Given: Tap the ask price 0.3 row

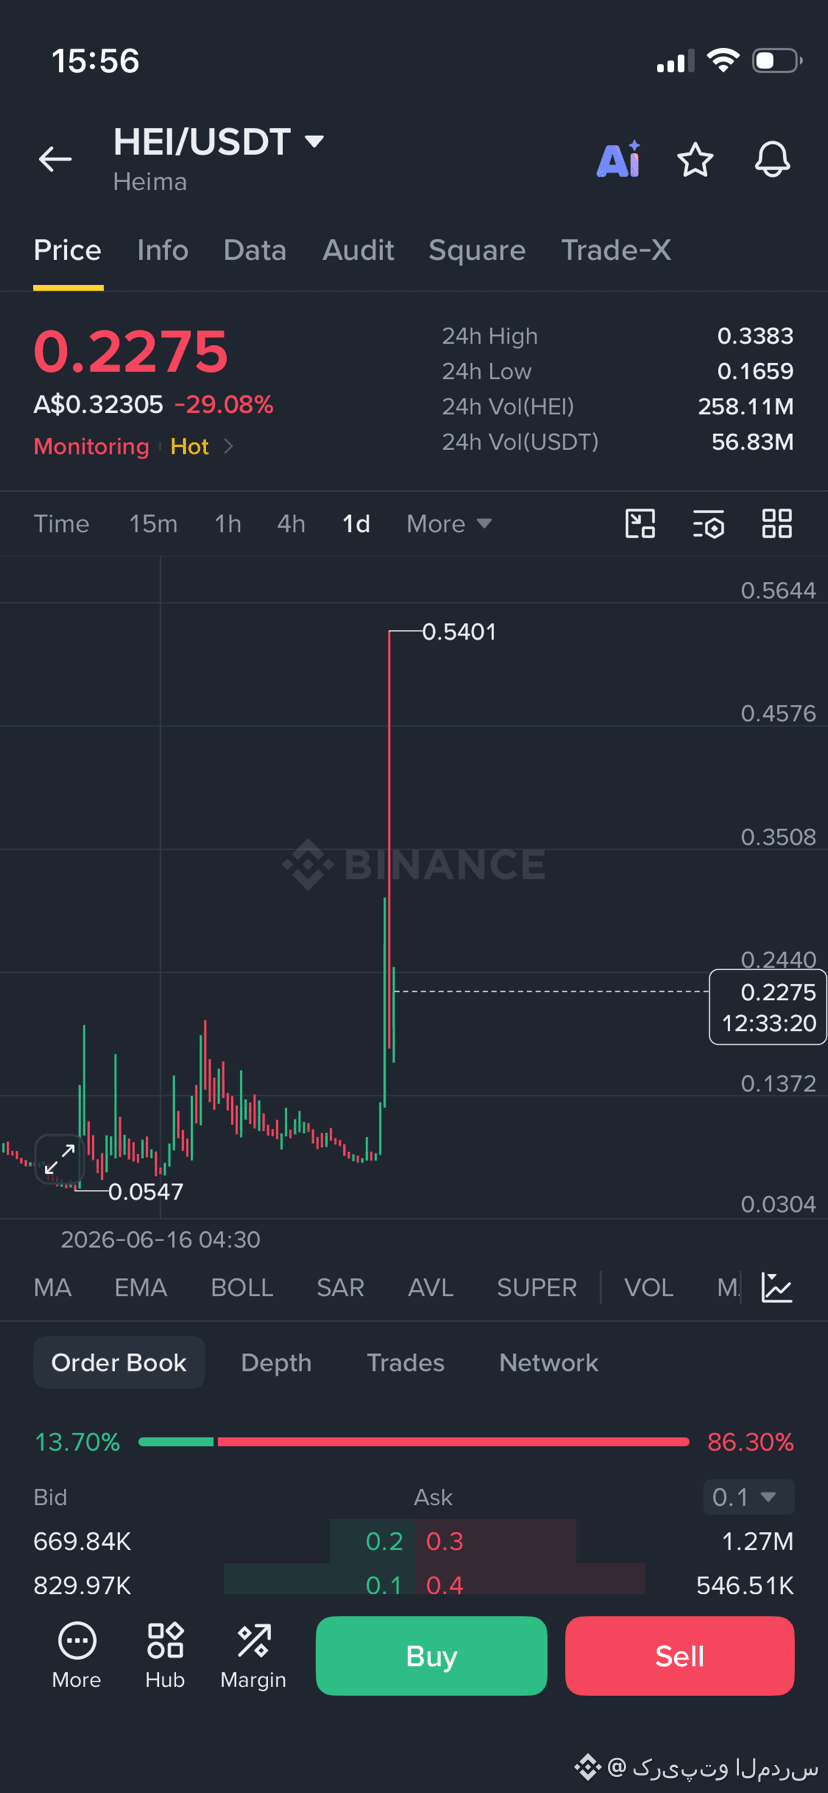Looking at the screenshot, I should [x=445, y=1541].
